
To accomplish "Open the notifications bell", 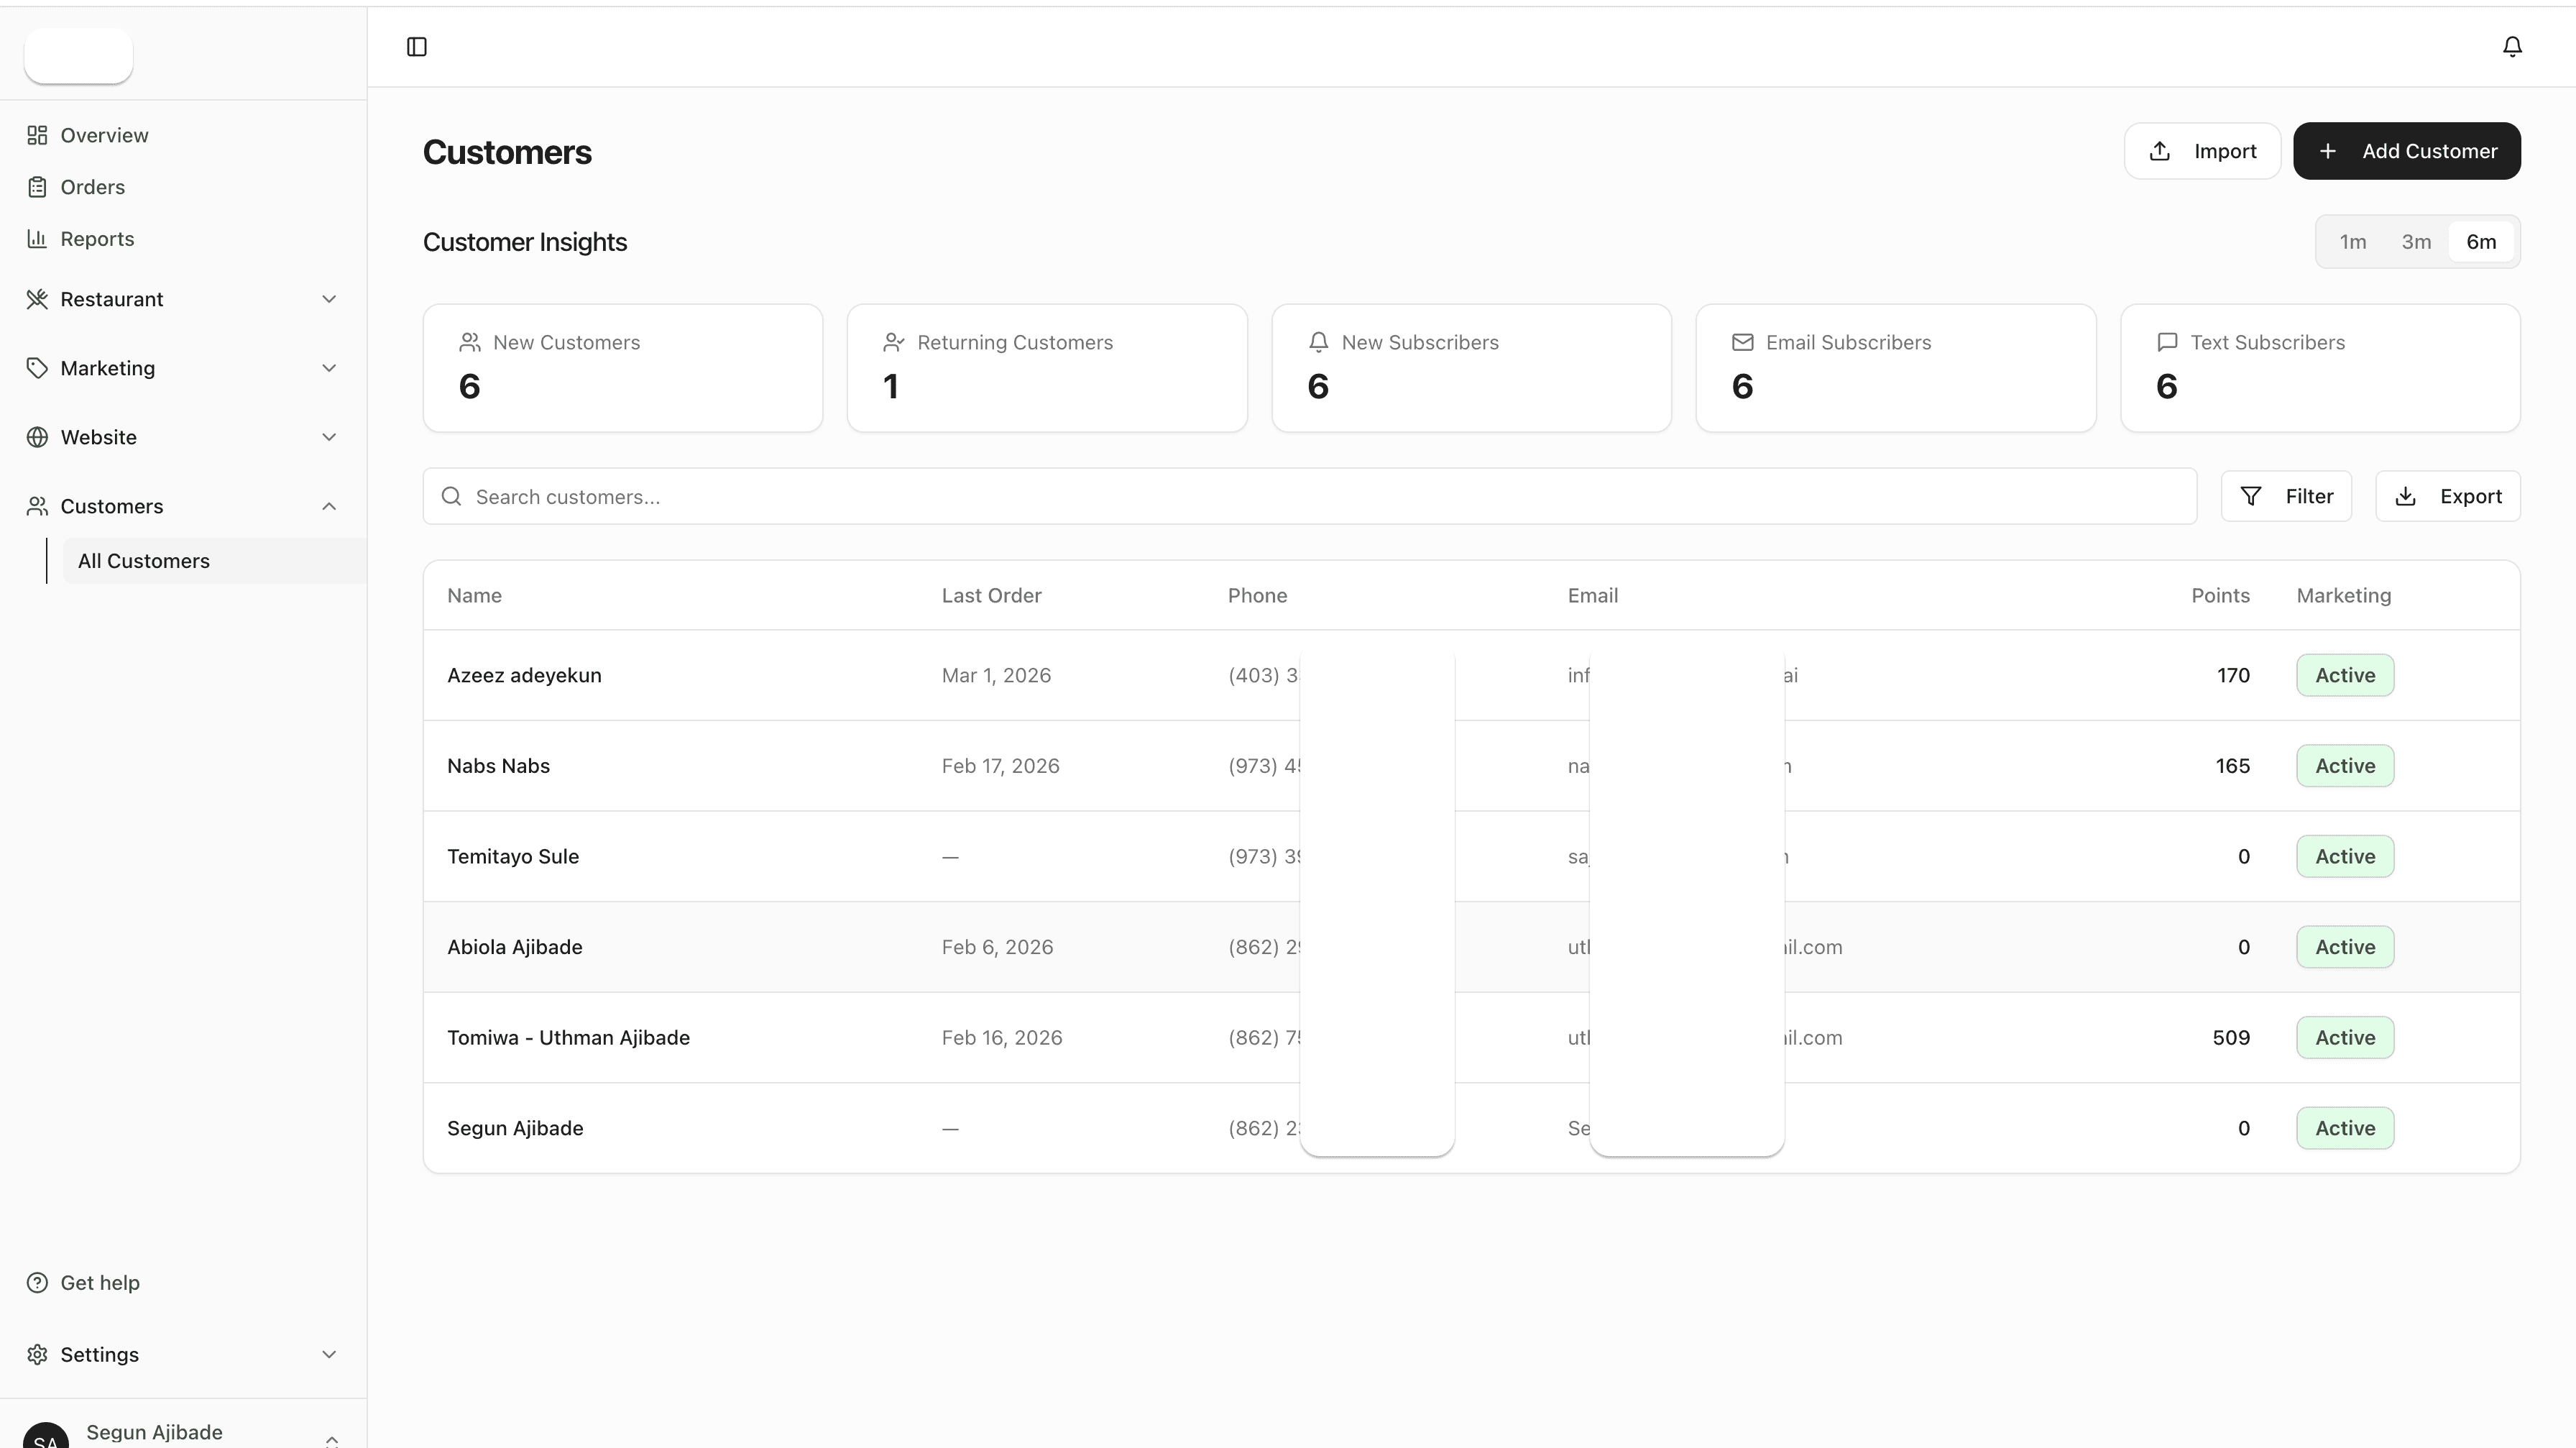I will (x=2512, y=47).
